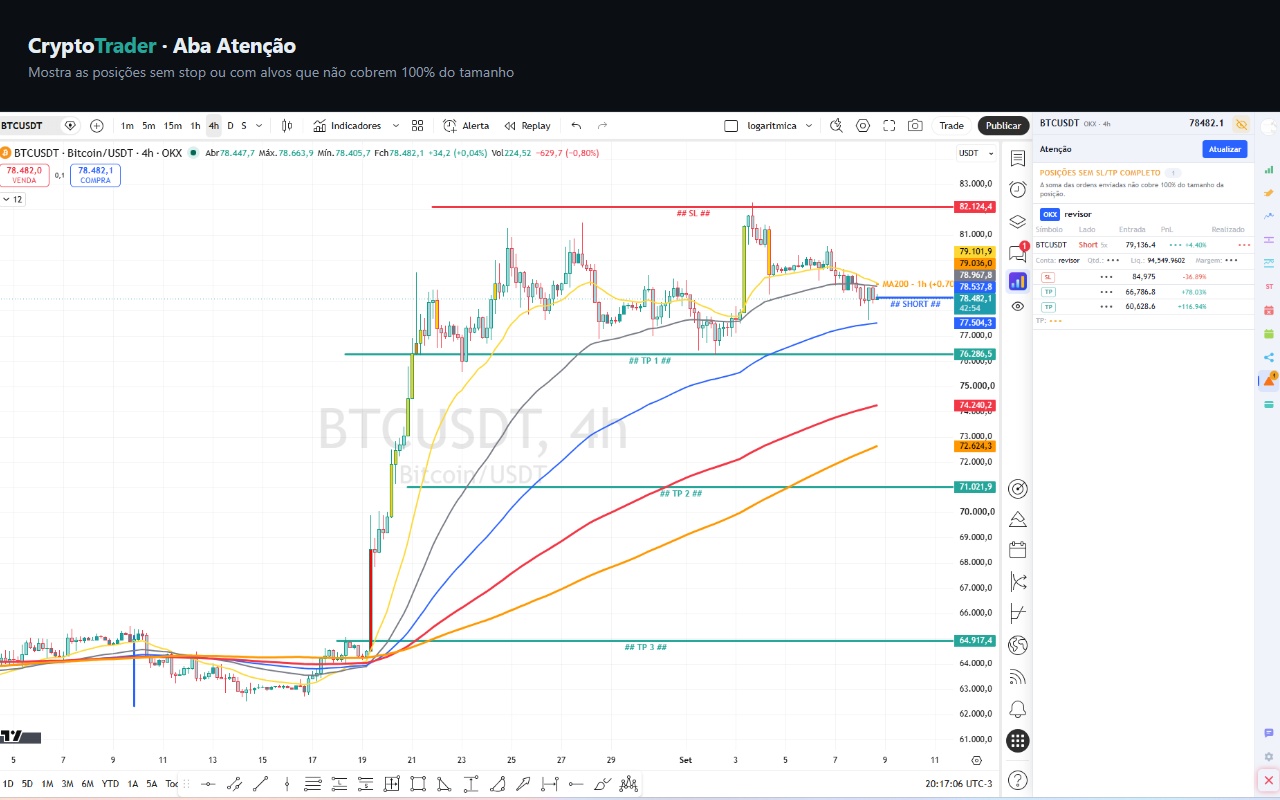
Task: Select the 1m timeframe
Action: [x=127, y=126]
